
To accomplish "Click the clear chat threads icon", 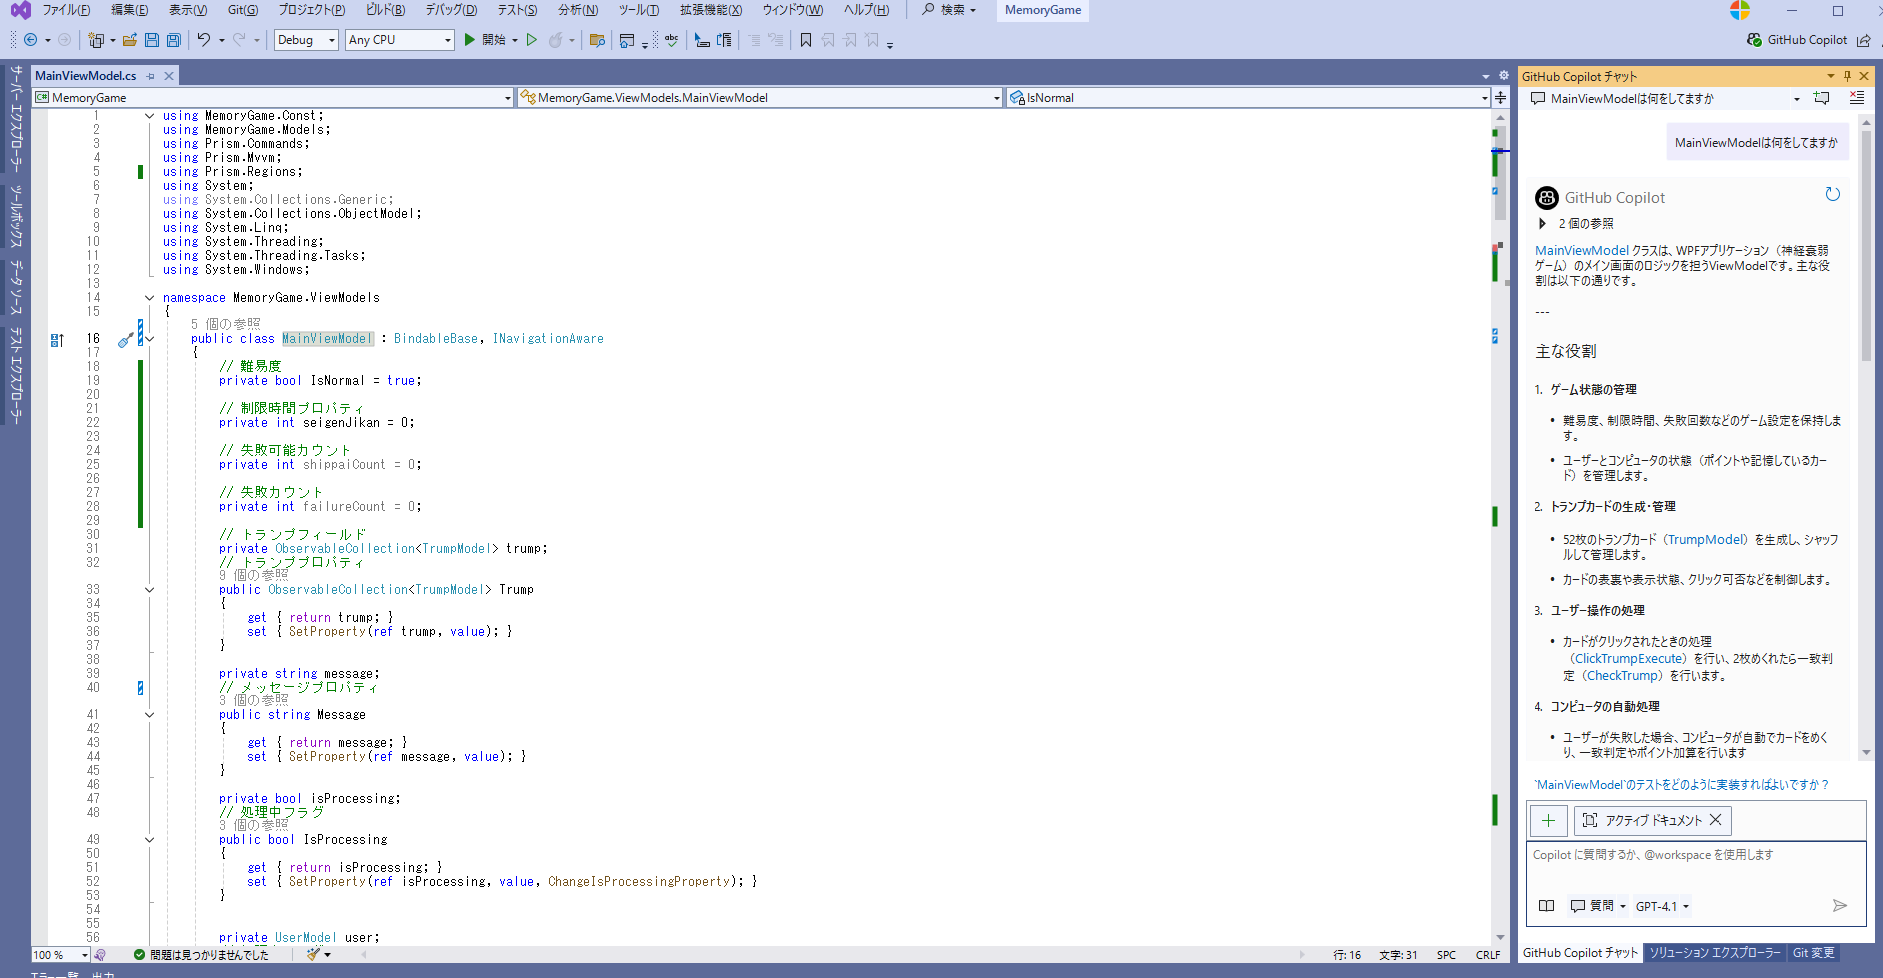I will (1857, 98).
